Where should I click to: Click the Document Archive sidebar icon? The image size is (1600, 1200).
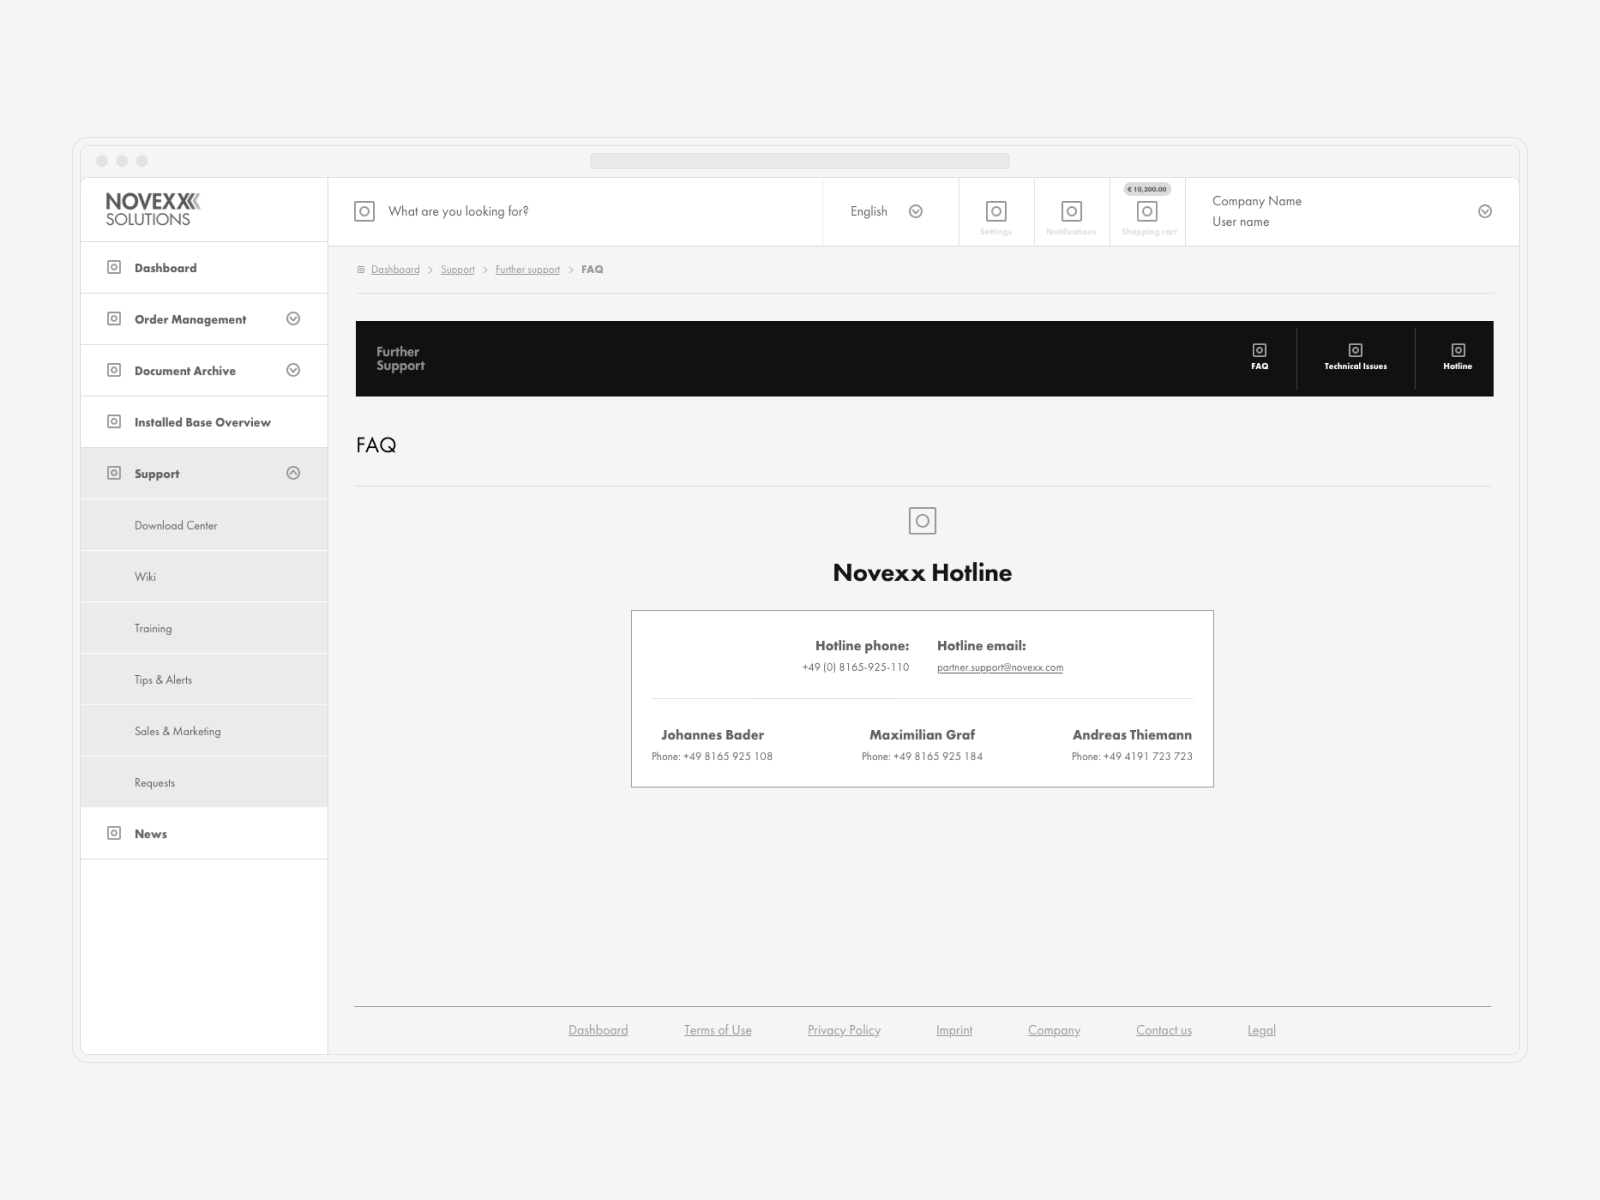(x=114, y=370)
